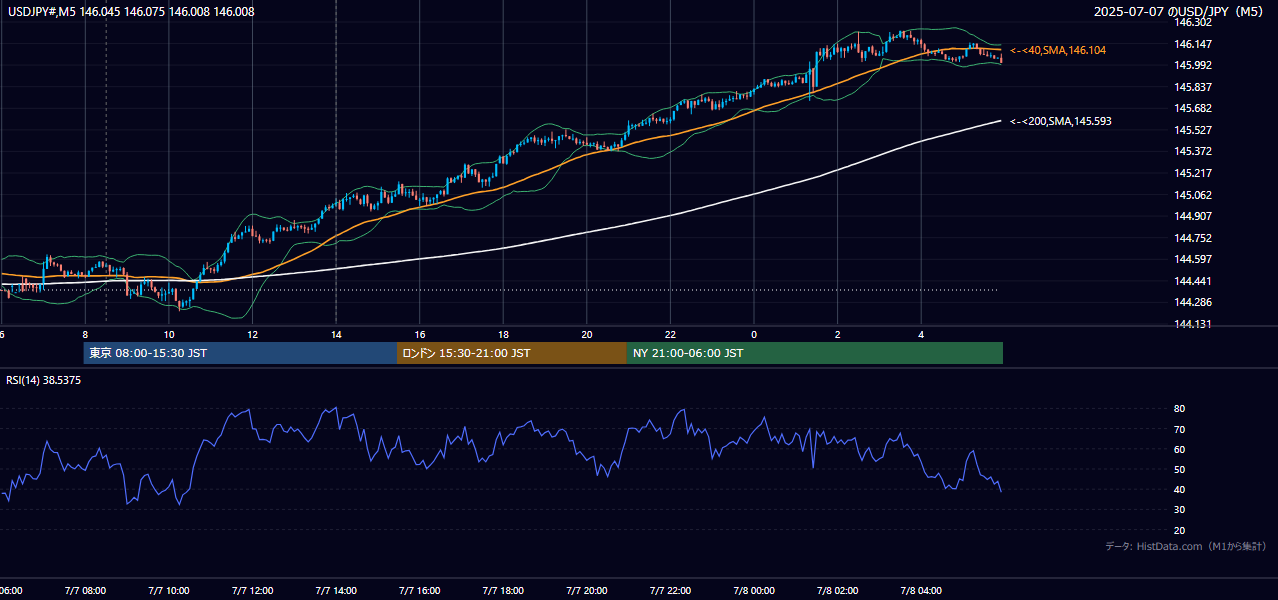Select the ロンドン 15:30-21:00 JST session bar
The image size is (1278, 600).
512,353
